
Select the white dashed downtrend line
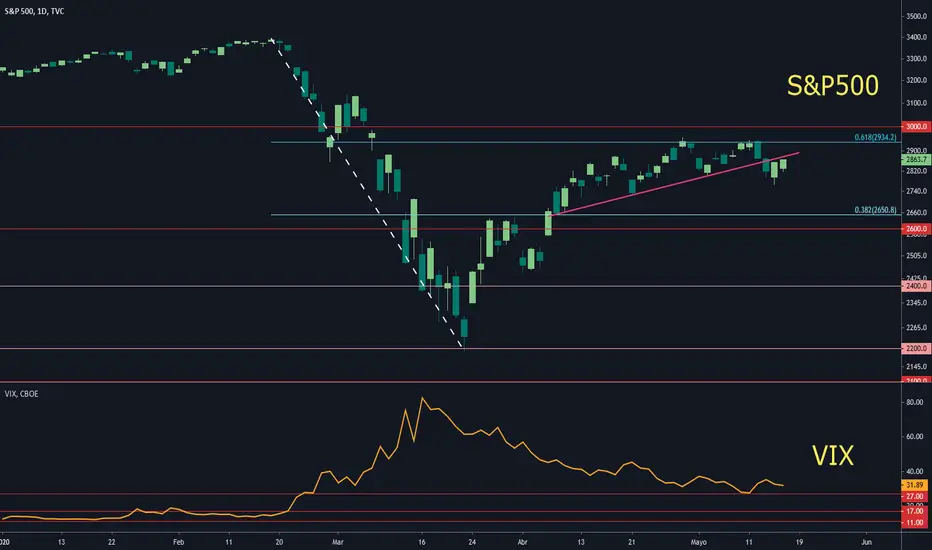pos(367,194)
